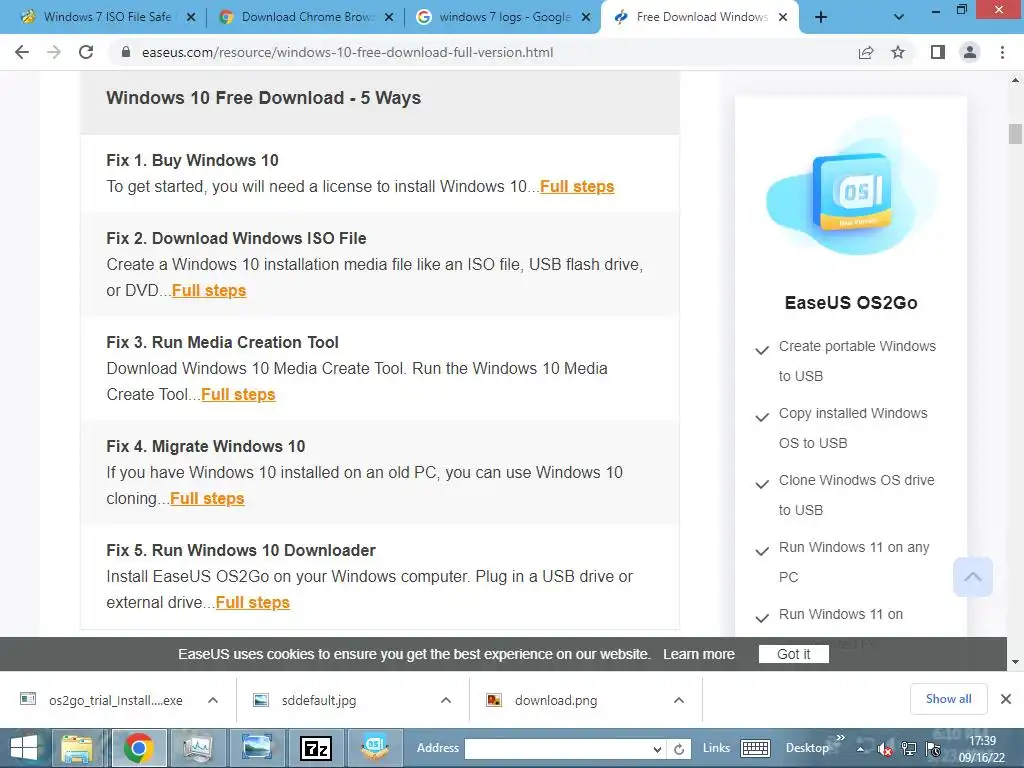Expand options for os2go_trial_Install exe download
The image size is (1024, 768).
pyautogui.click(x=213, y=700)
